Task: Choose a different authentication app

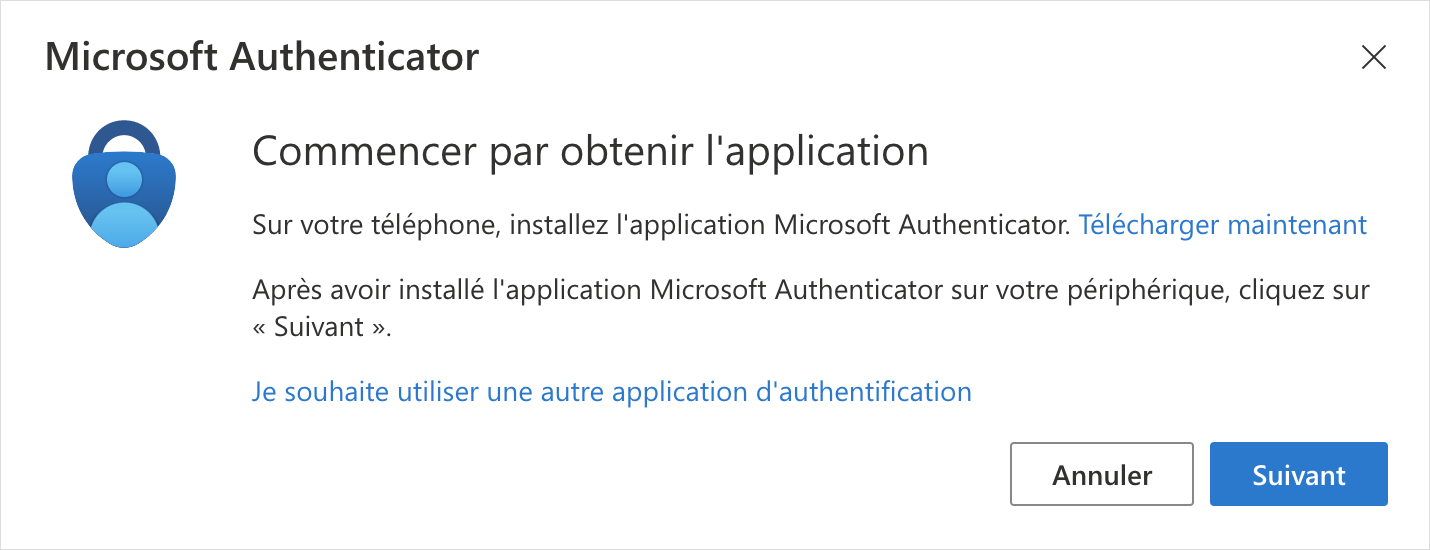Action: point(611,391)
